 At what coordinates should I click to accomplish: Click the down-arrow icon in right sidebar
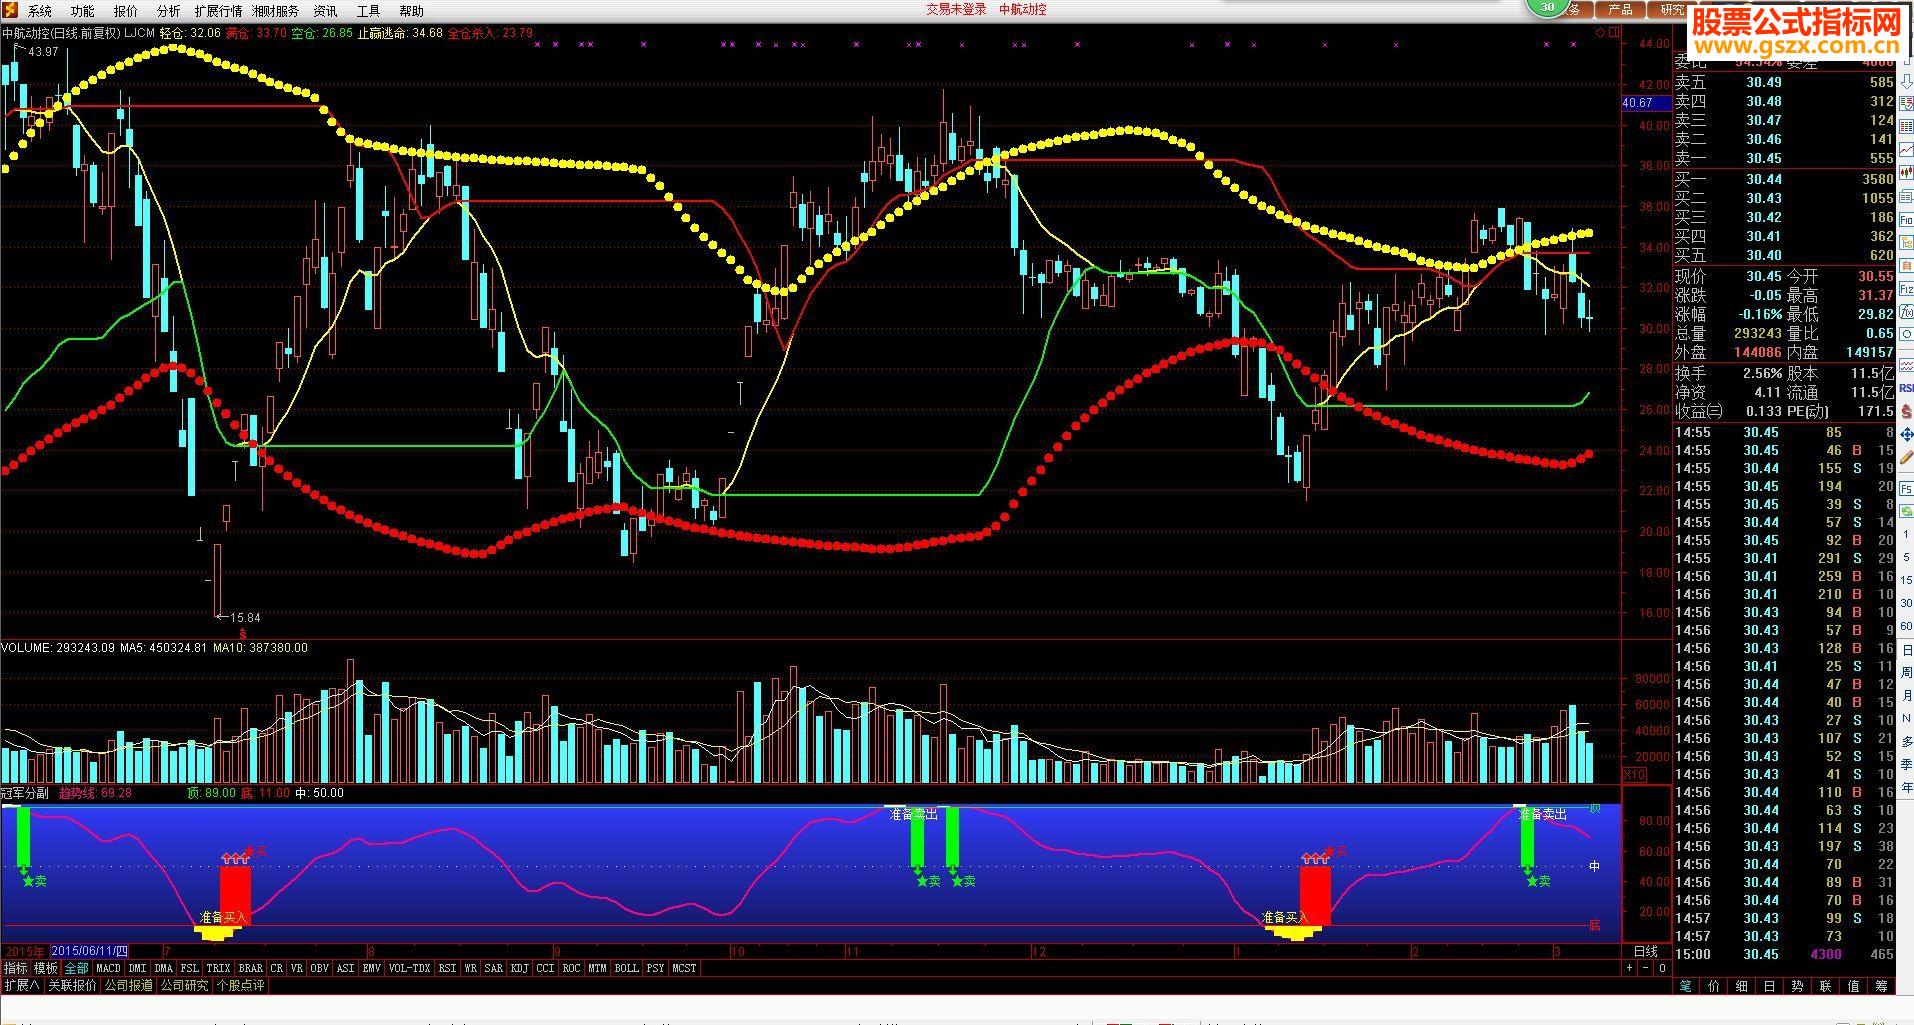1906,82
